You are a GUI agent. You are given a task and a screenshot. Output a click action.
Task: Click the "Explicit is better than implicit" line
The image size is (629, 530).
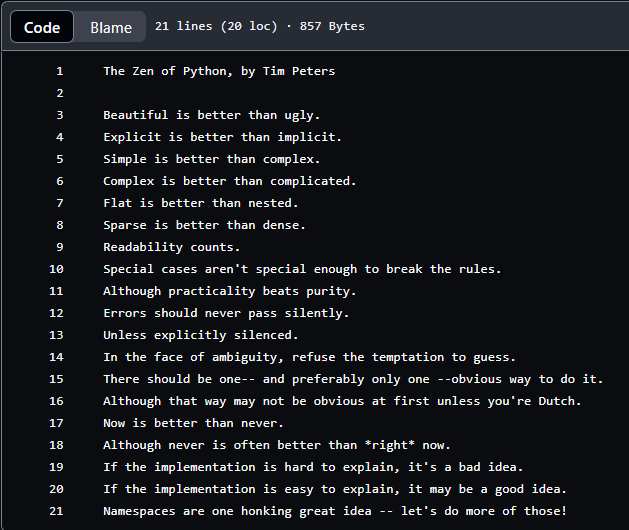[222, 137]
